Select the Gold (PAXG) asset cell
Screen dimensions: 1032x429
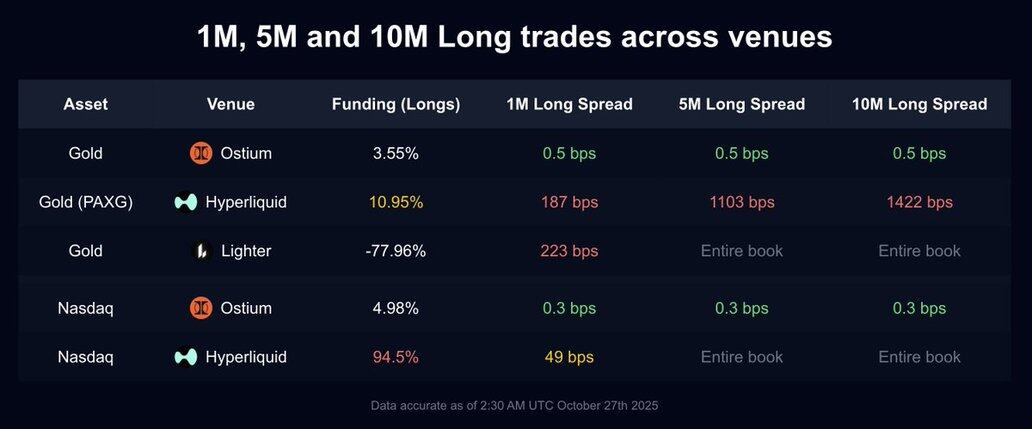pyautogui.click(x=86, y=202)
